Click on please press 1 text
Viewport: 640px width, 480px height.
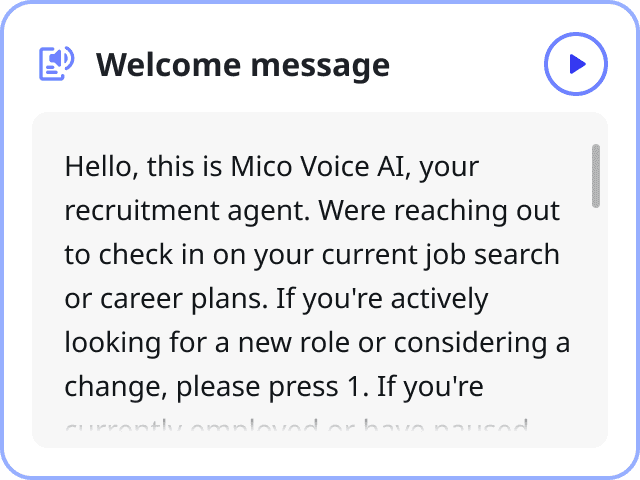click(x=273, y=387)
